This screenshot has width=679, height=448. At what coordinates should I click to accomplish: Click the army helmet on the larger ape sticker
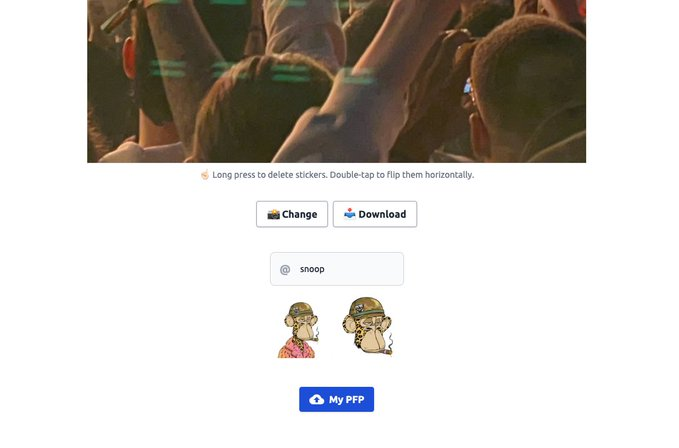[366, 307]
